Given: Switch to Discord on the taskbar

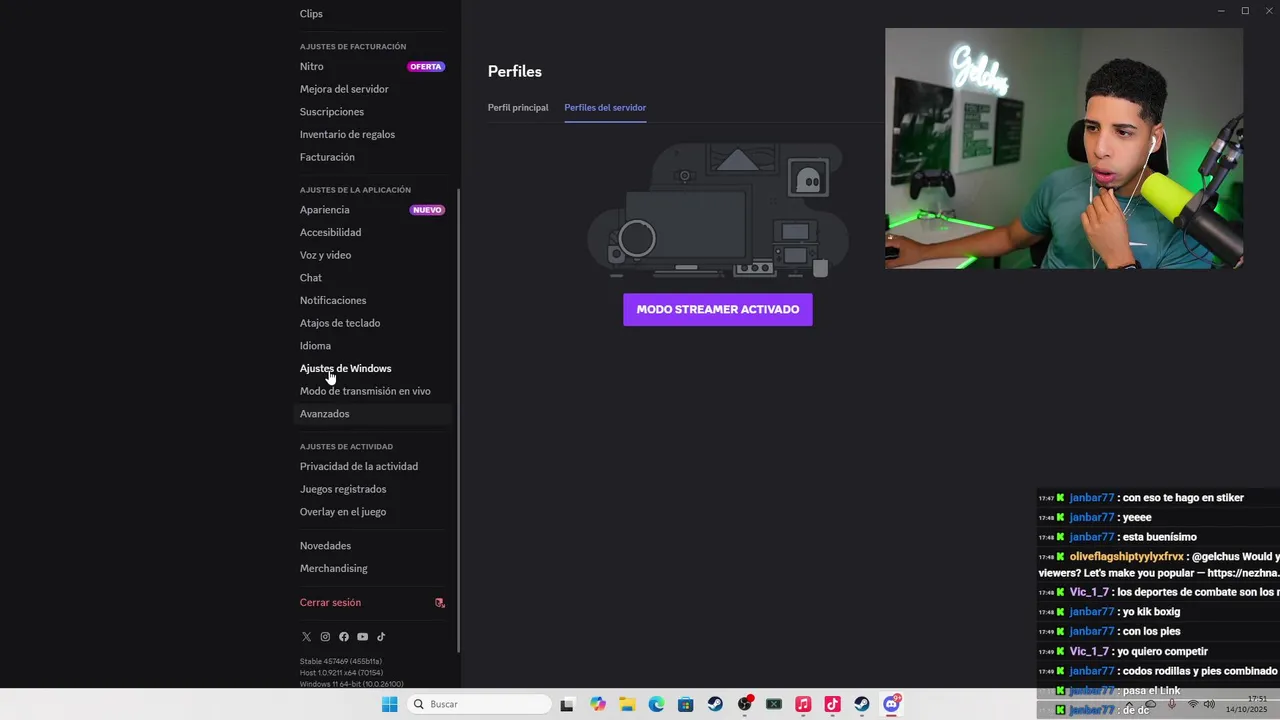Looking at the screenshot, I should click(x=891, y=704).
